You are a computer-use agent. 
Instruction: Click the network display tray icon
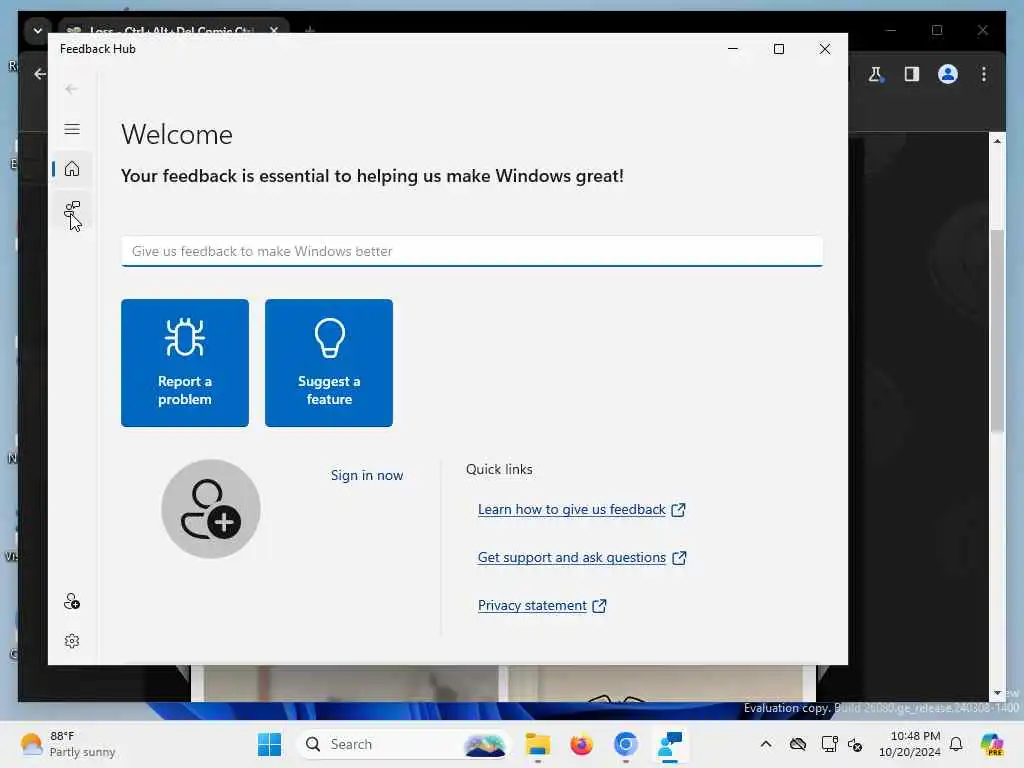tap(829, 744)
